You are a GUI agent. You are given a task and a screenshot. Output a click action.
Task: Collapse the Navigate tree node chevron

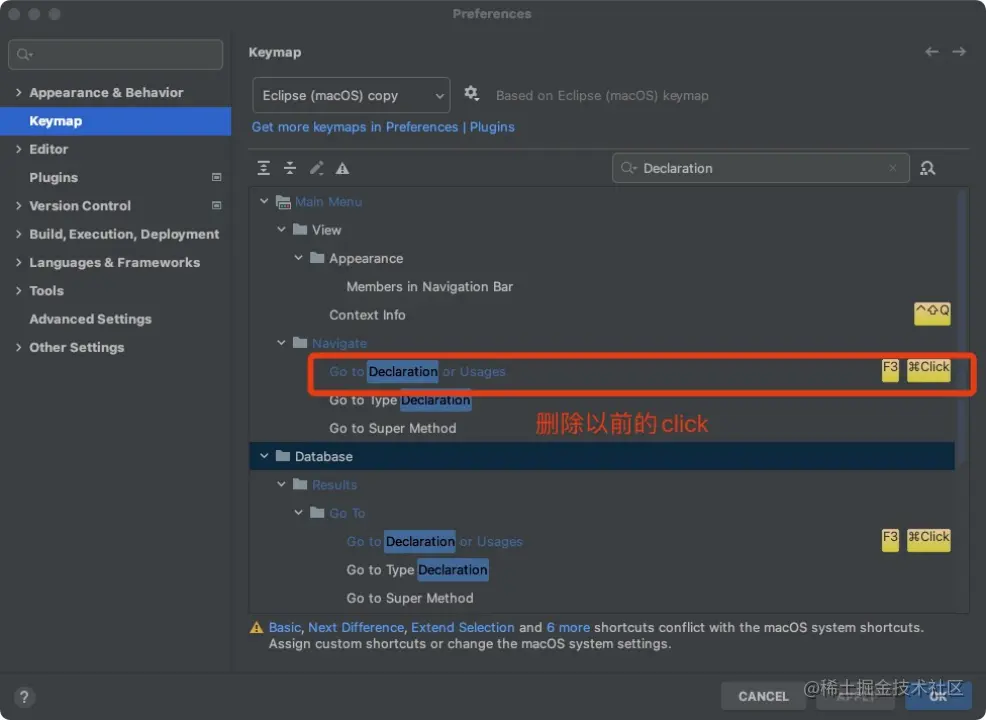[281, 343]
